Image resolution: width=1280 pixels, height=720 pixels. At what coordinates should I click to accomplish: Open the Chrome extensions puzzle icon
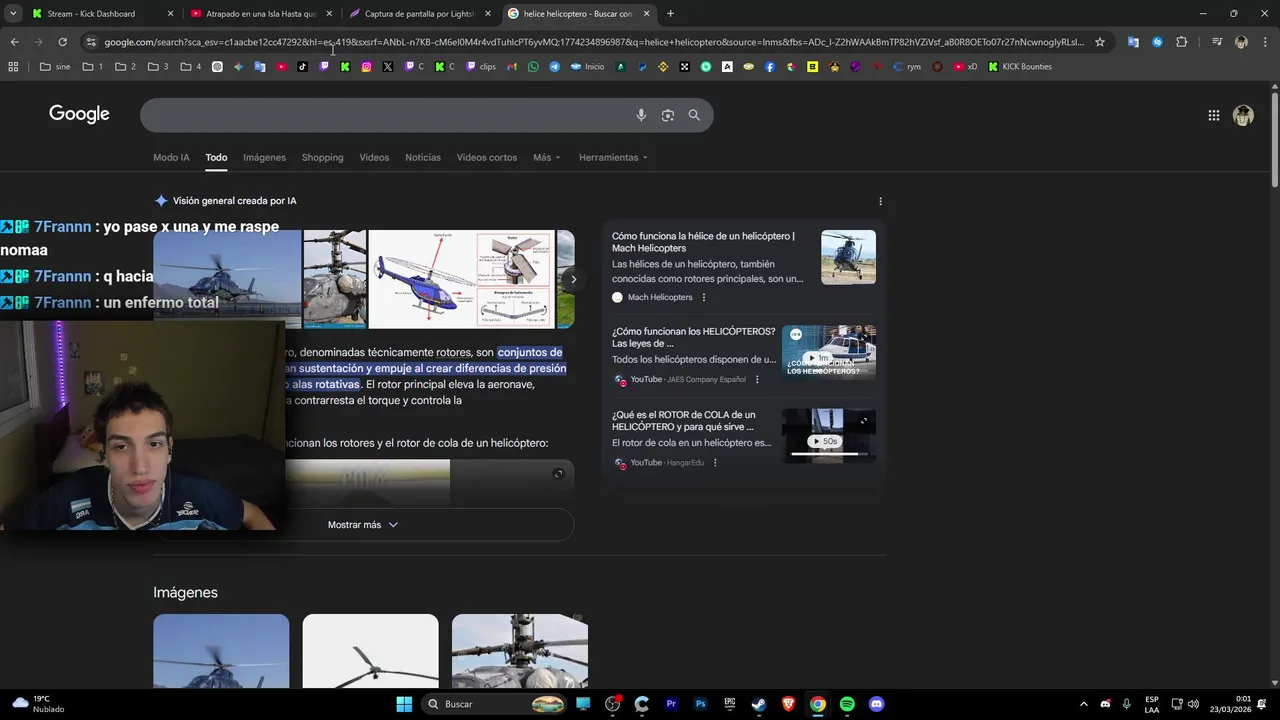click(x=1181, y=42)
